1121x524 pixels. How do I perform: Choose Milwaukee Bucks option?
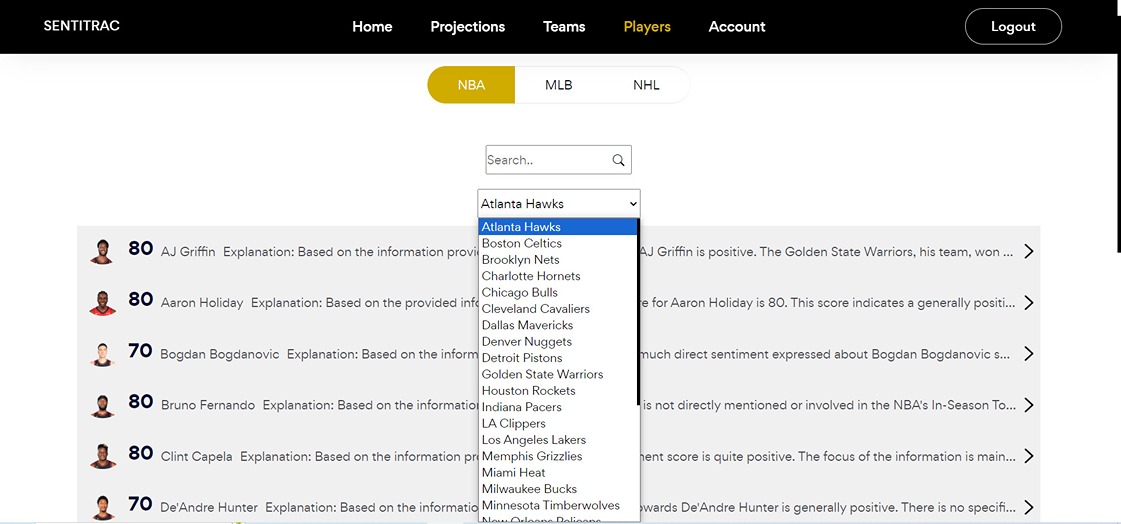pos(558,489)
